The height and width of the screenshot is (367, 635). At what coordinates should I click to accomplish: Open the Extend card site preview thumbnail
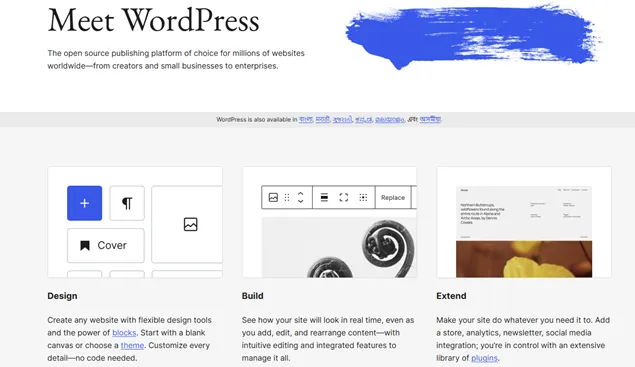(524, 232)
